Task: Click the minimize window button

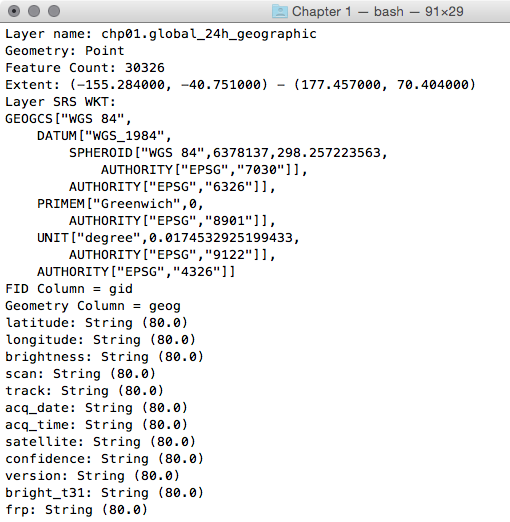Action: tap(34, 11)
